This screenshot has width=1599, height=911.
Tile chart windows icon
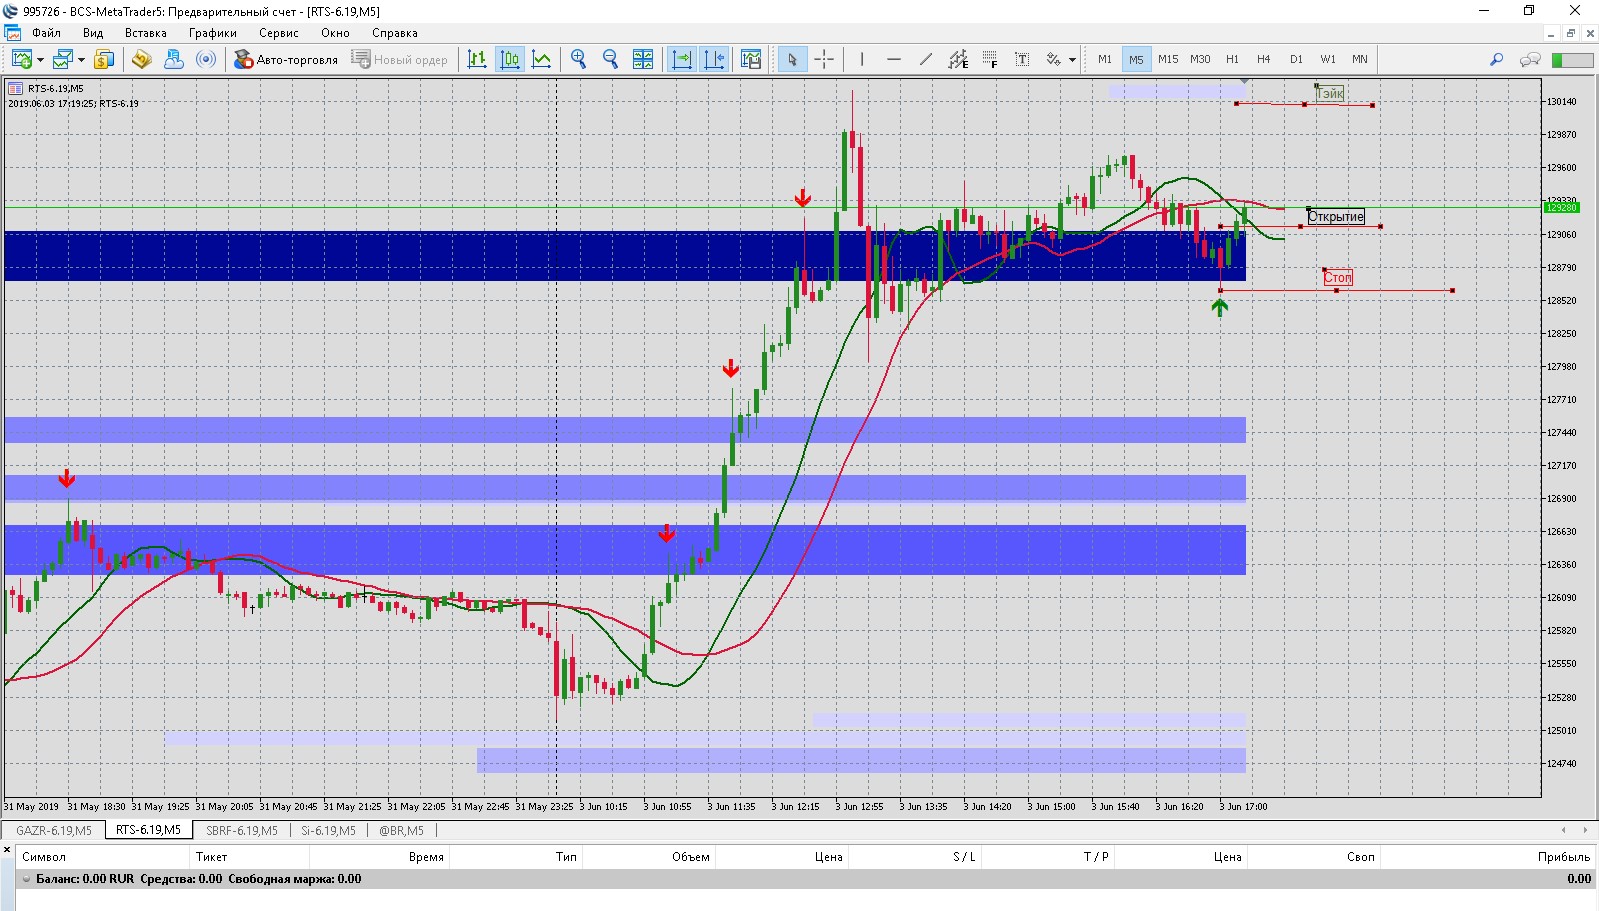point(643,60)
